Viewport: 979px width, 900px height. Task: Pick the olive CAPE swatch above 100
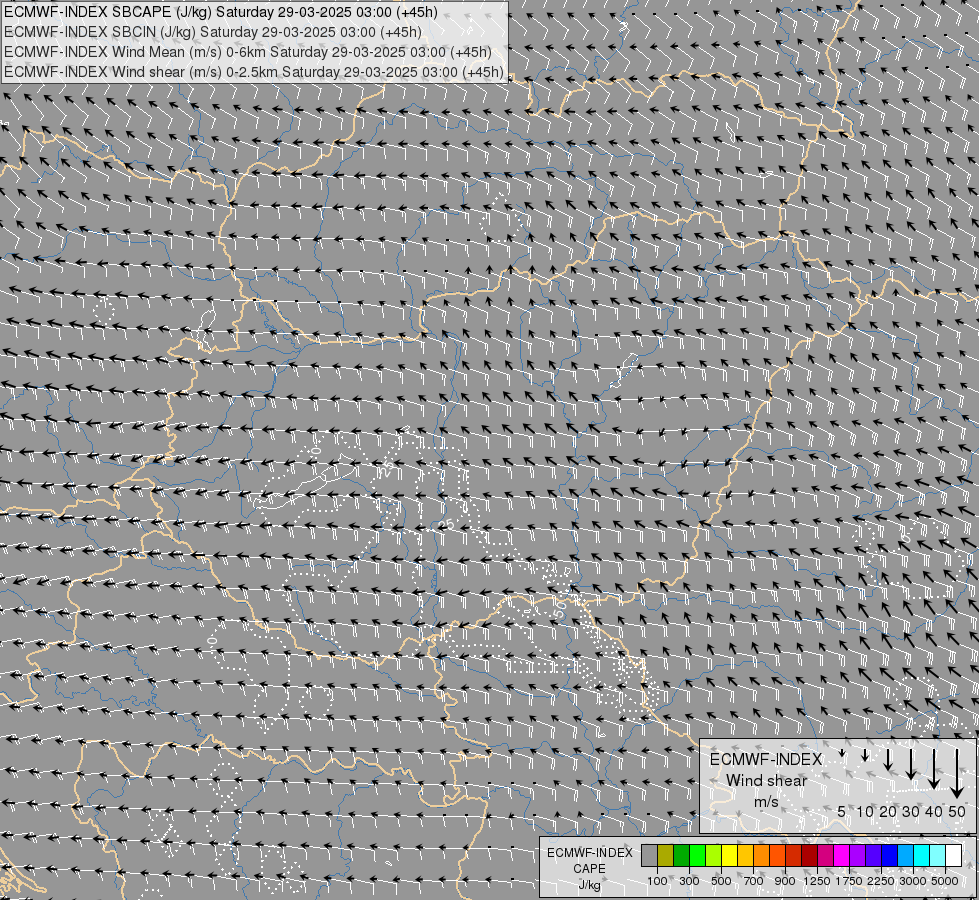pyautogui.click(x=666, y=856)
